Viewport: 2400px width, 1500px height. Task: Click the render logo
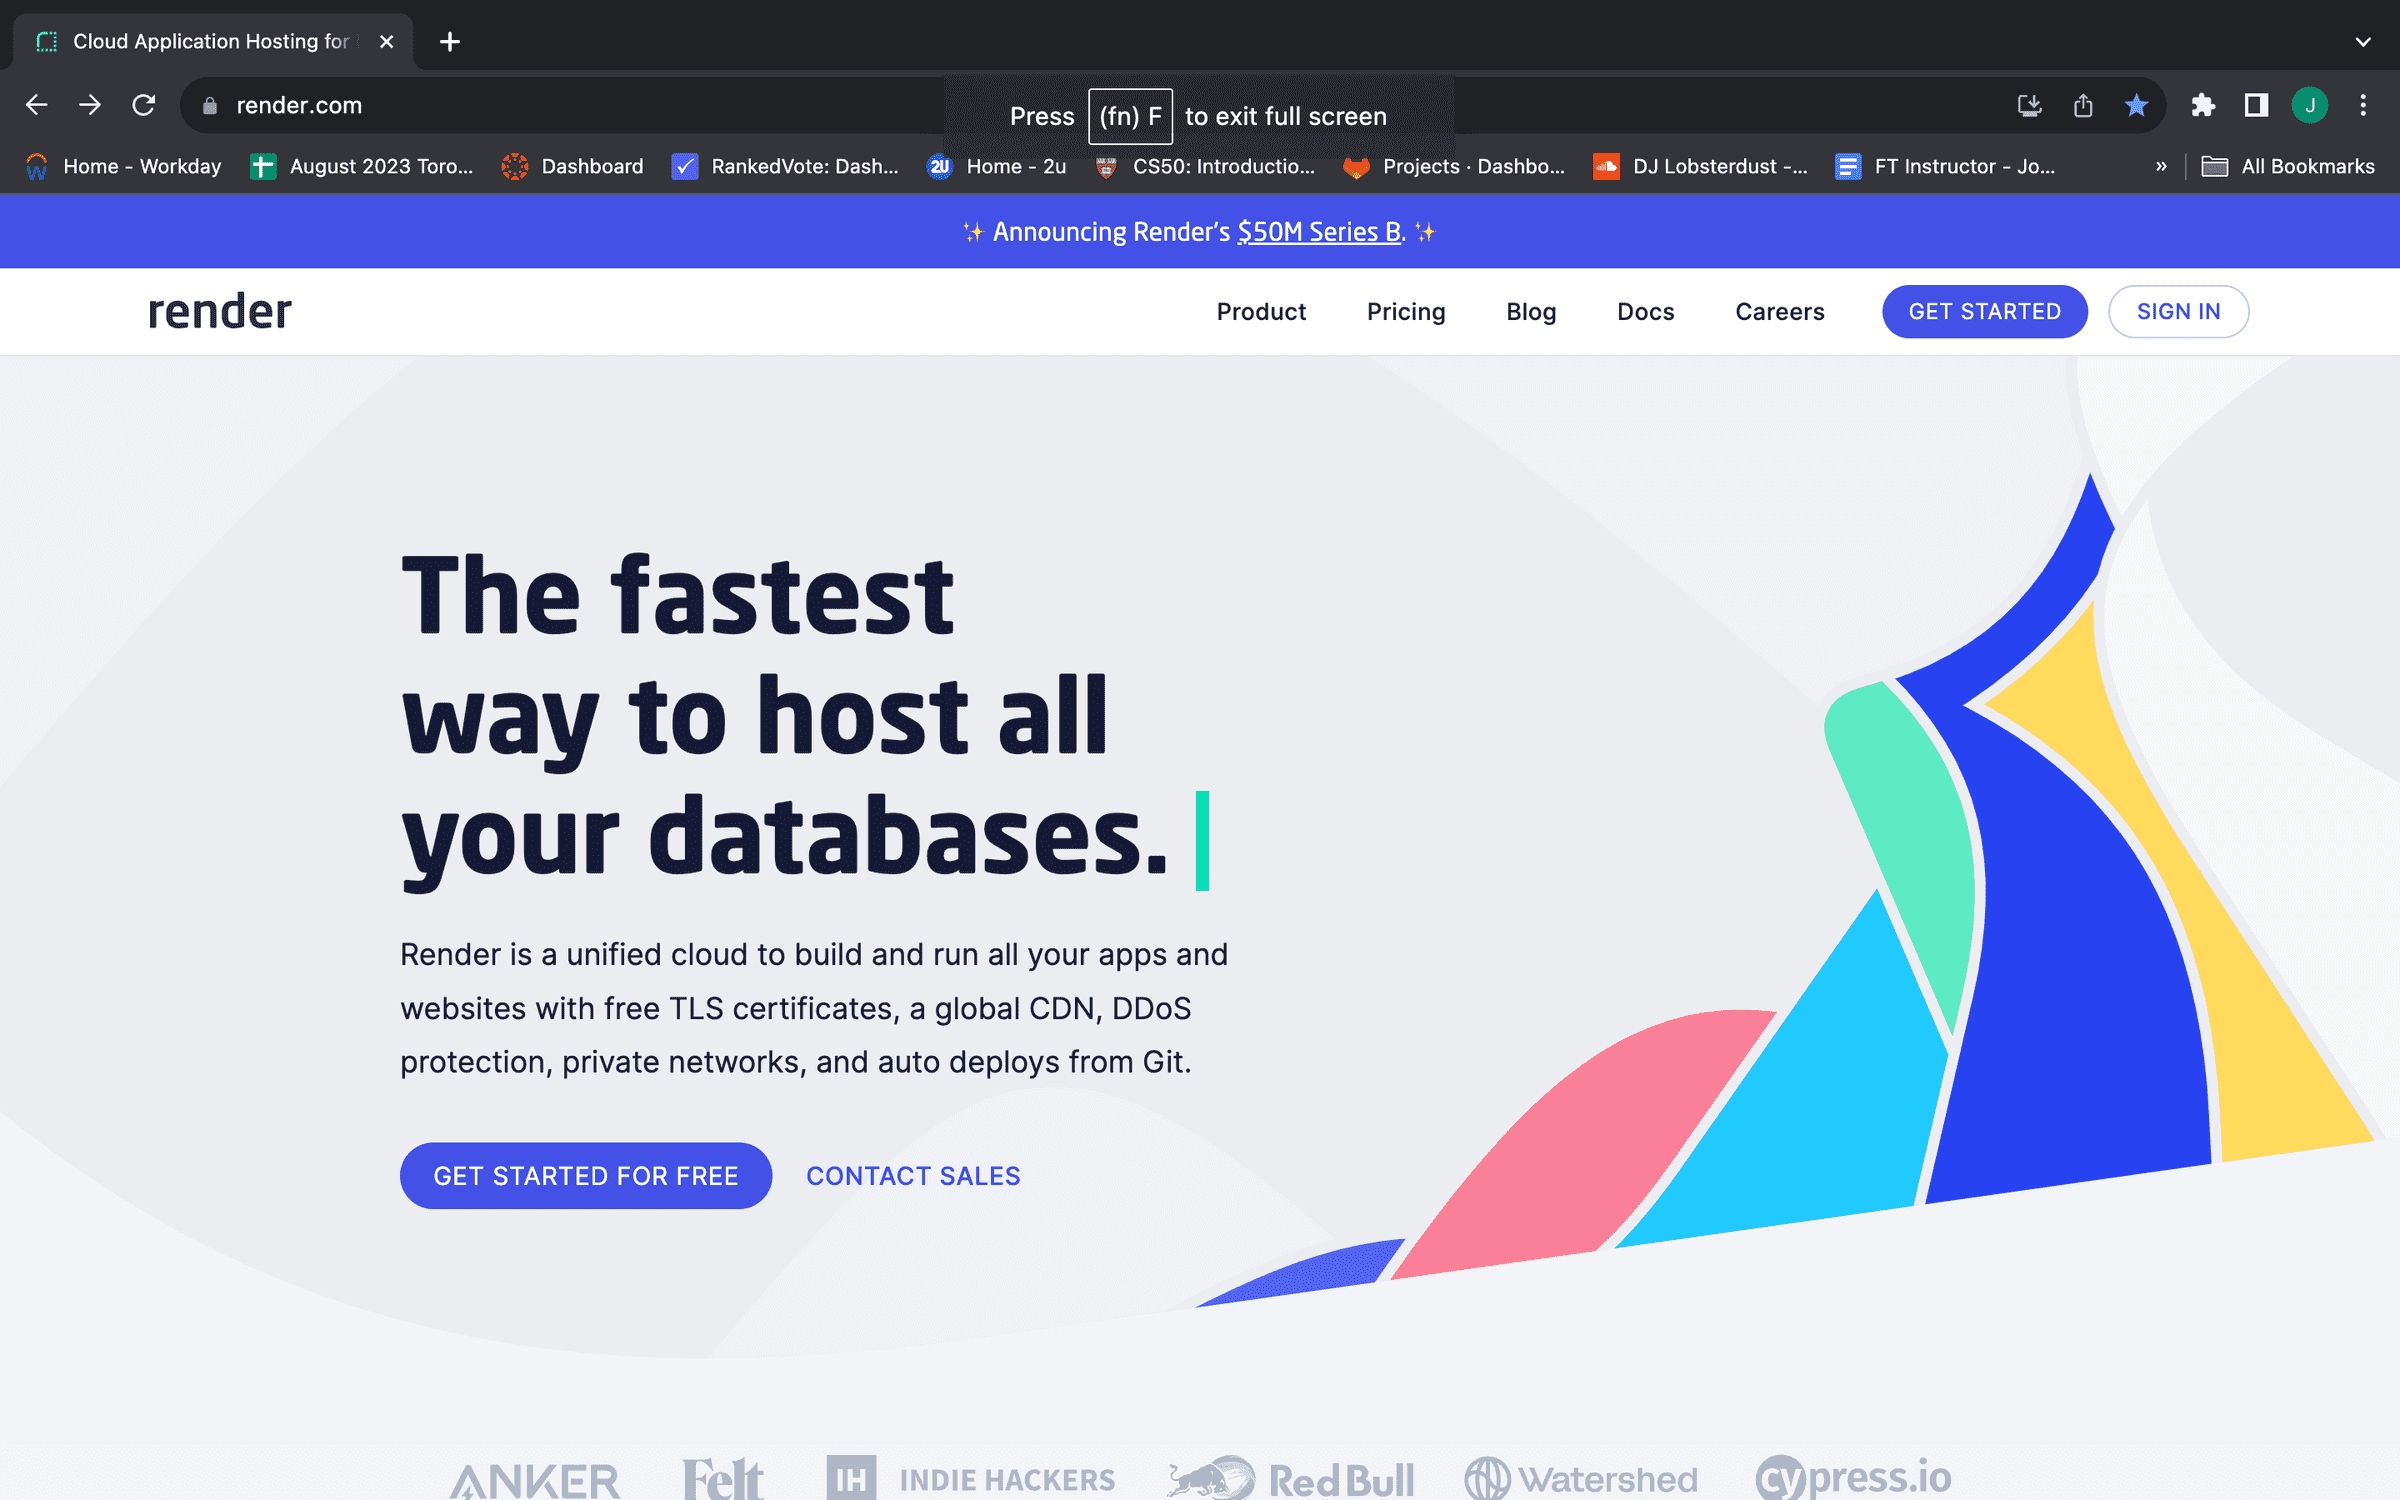[x=220, y=312]
